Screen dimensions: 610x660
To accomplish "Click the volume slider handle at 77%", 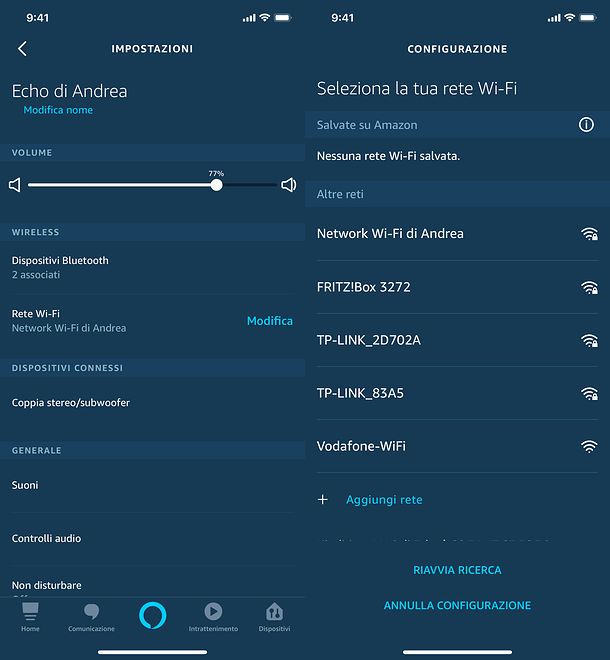I will [x=216, y=185].
